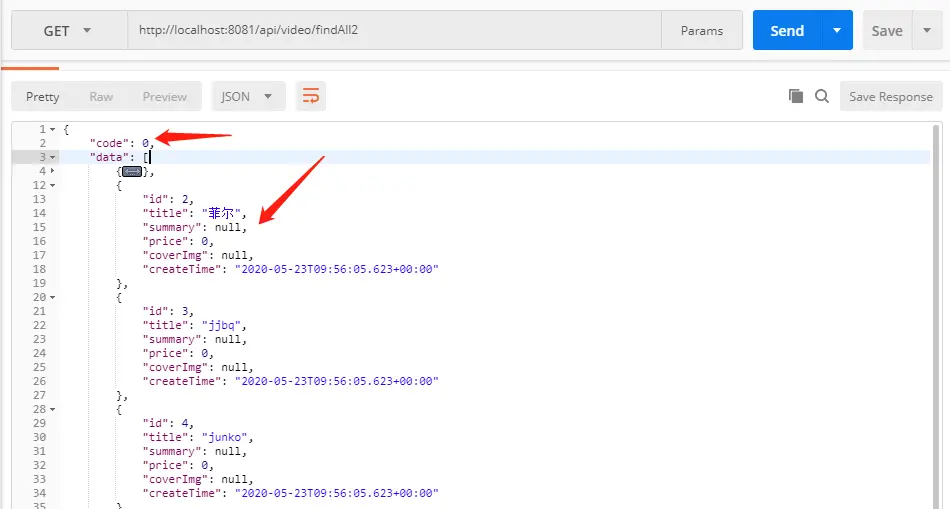Click the "id": 3 line
Image resolution: width=950 pixels, height=509 pixels.
pos(168,311)
